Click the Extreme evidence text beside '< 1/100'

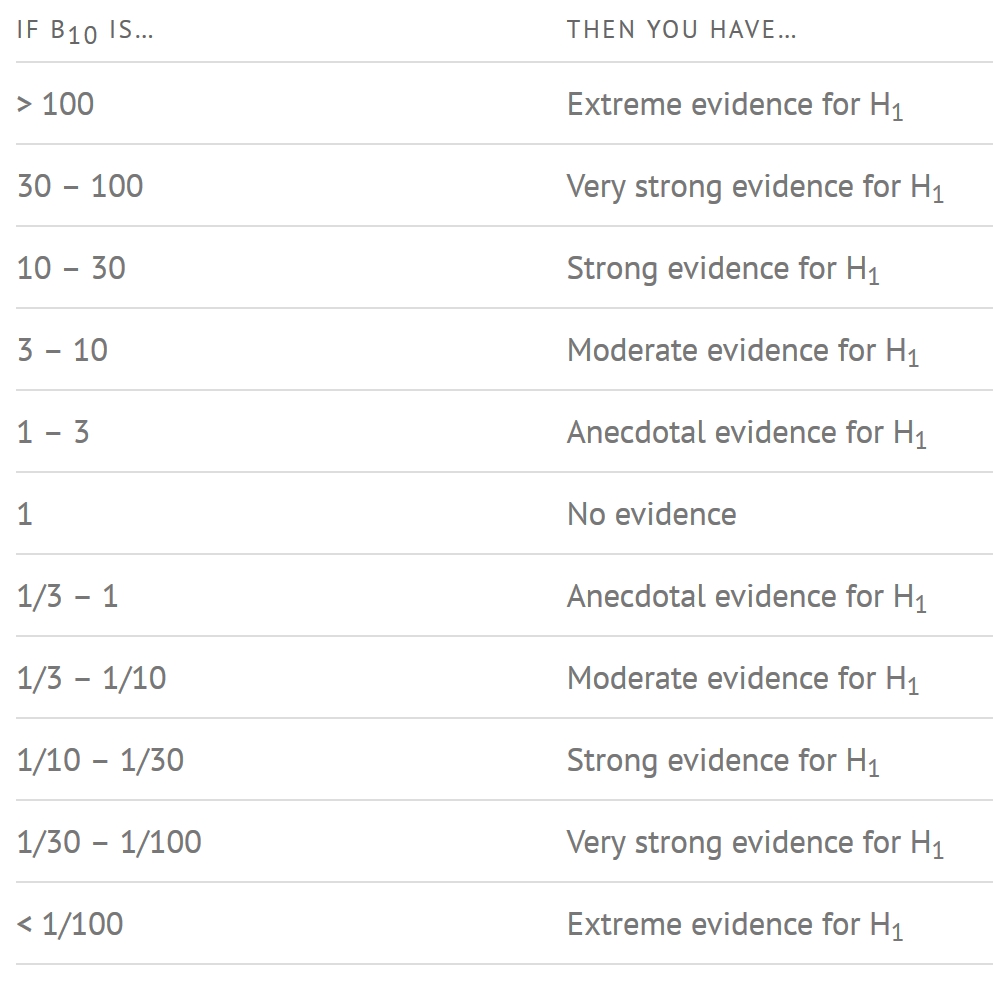click(734, 925)
